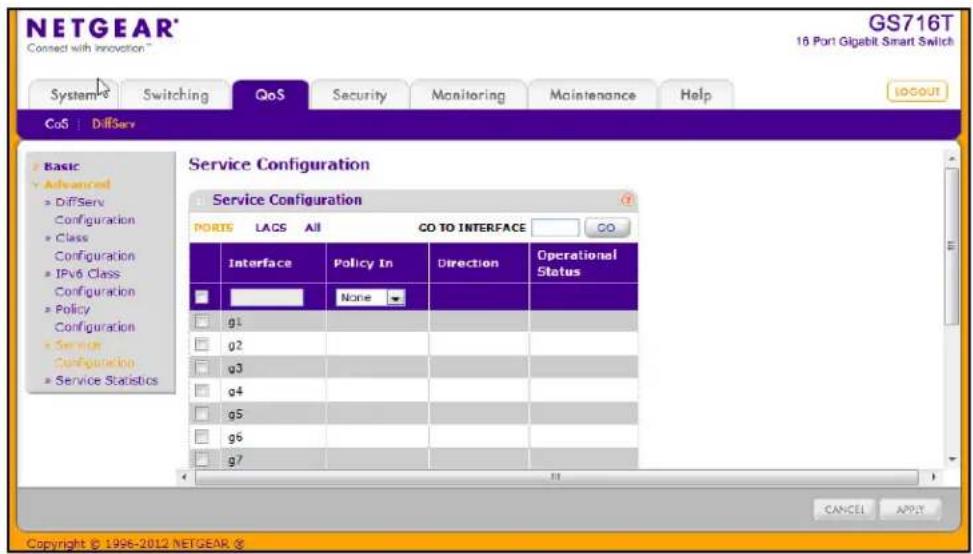Click the vertical scrollbar thumb
Image resolution: width=973 pixels, height=554 pixels.
click(951, 245)
